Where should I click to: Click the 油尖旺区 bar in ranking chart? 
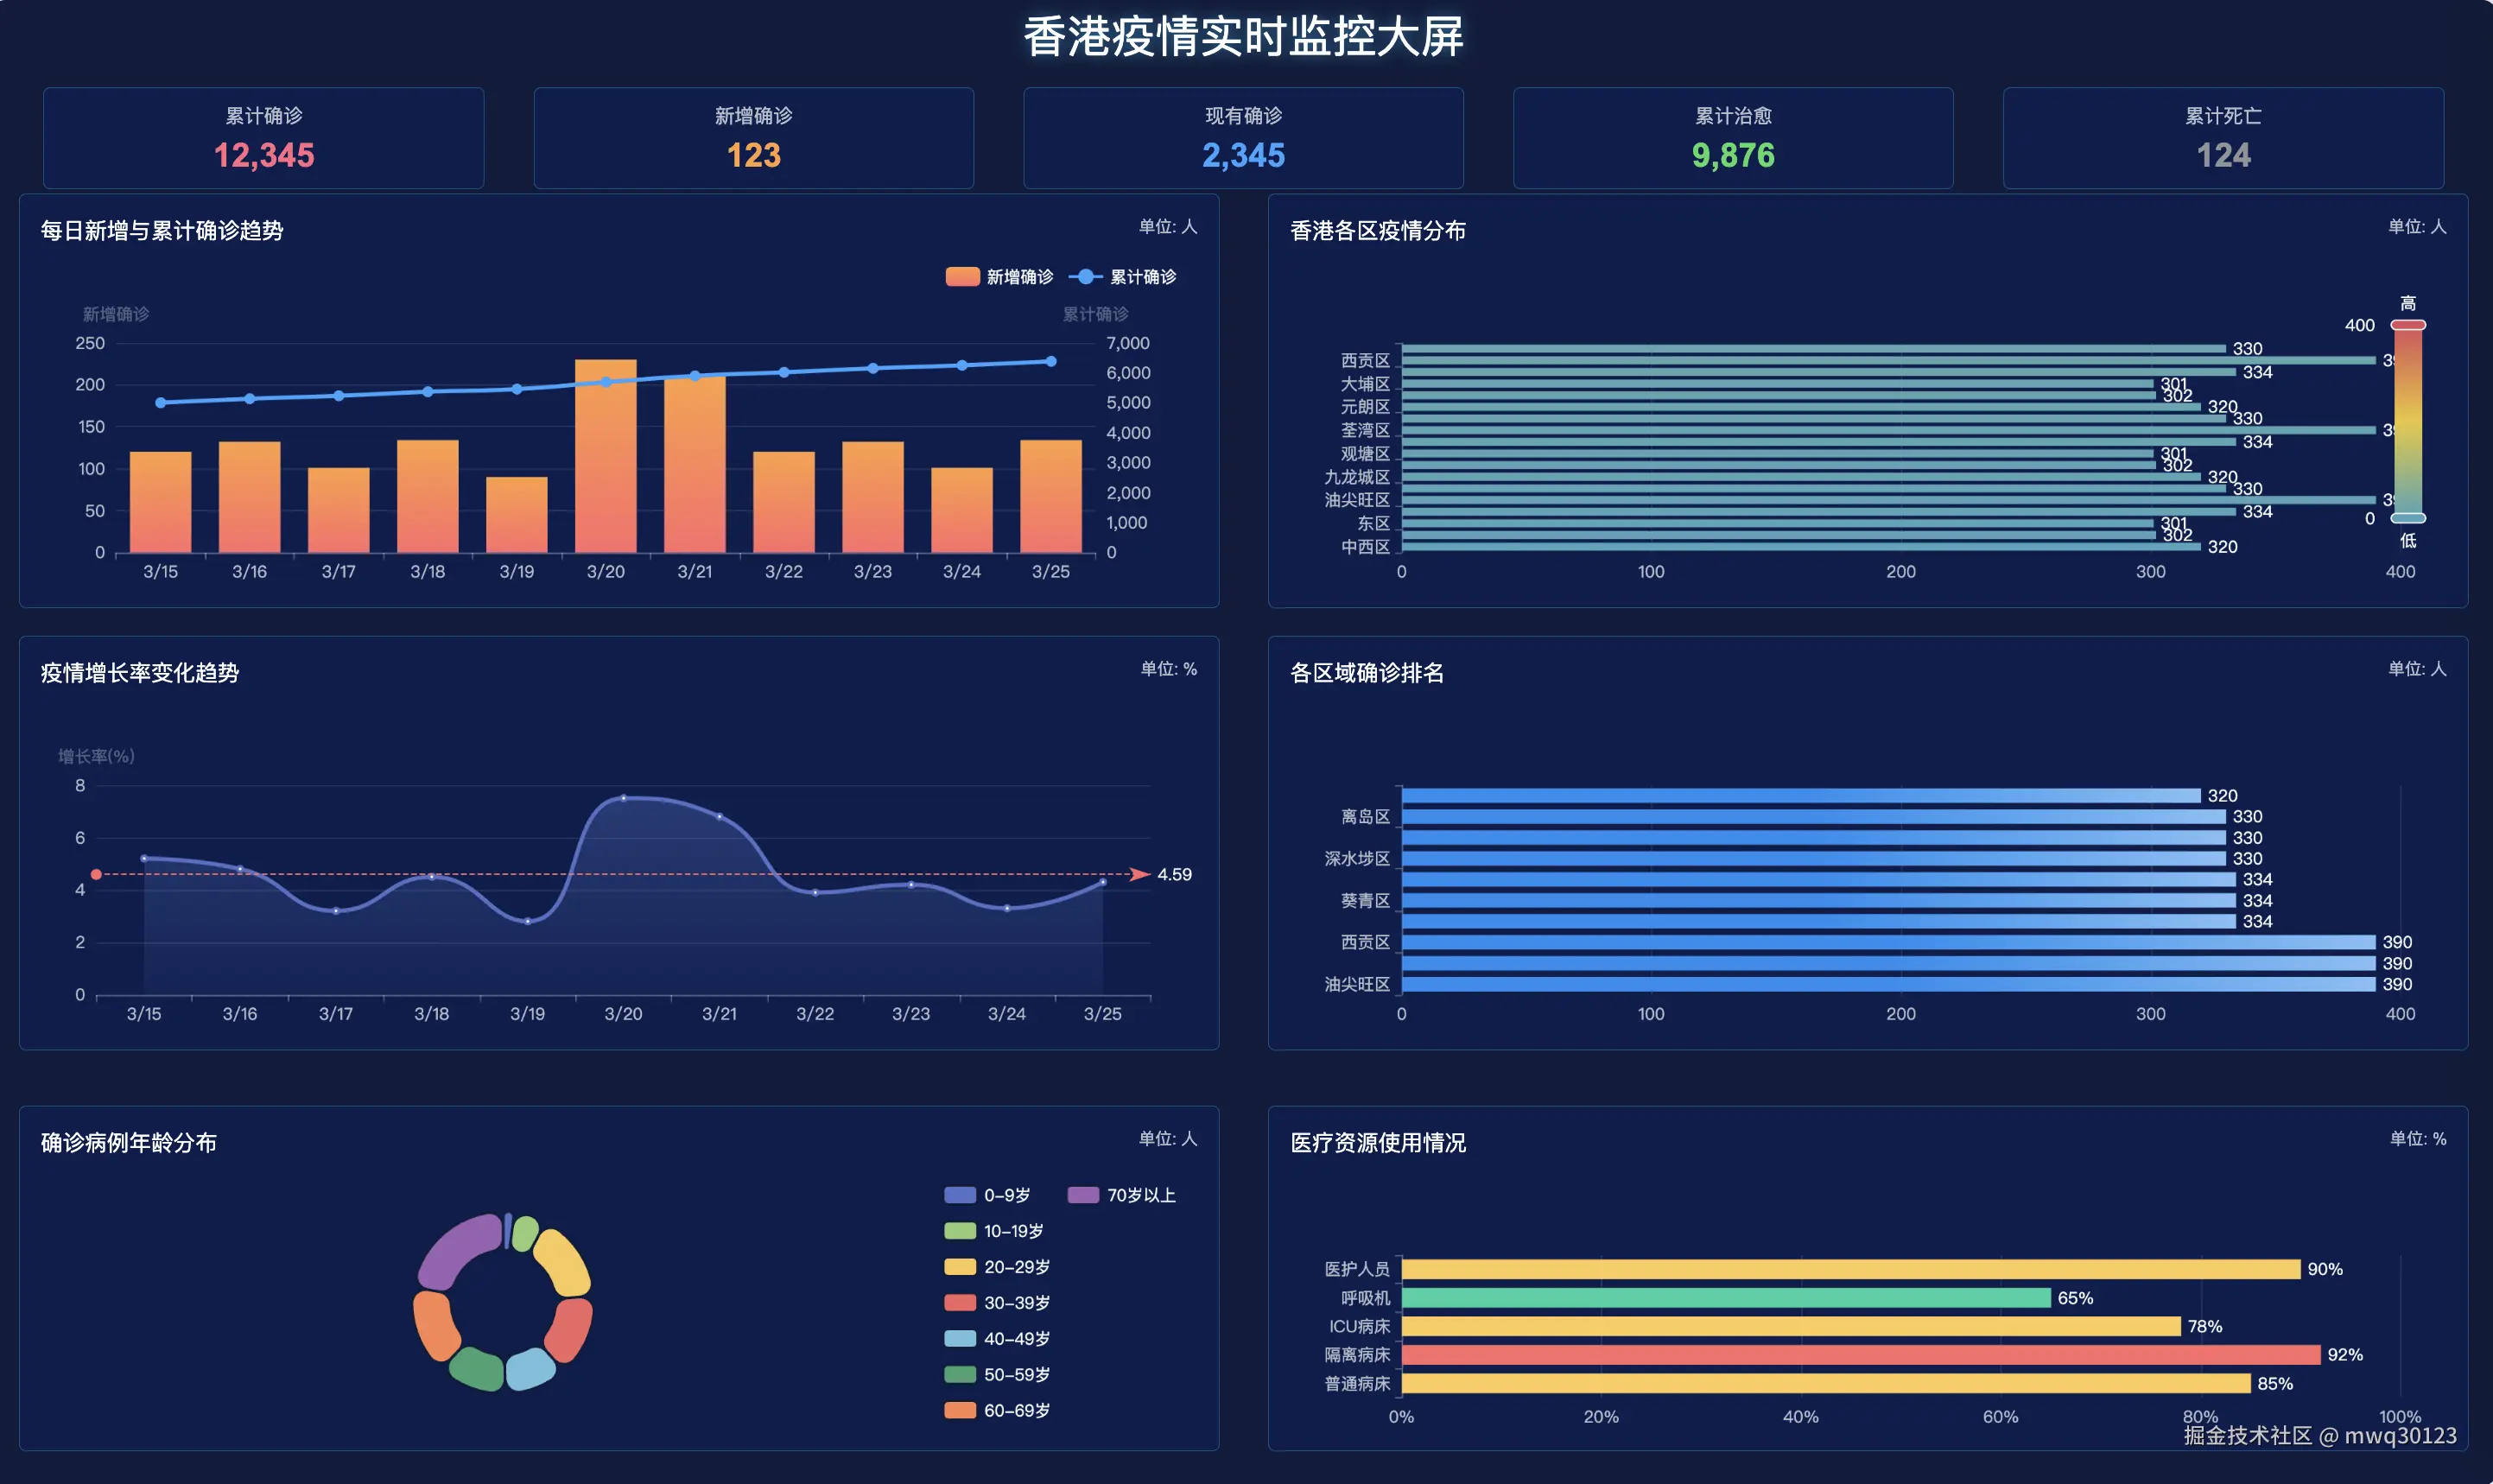1888,985
